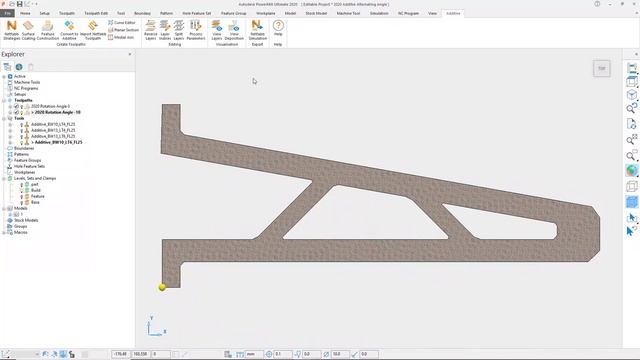The image size is (640, 360).
Task: Toggle light bulb for level 'Feature'
Action: [x=22, y=196]
